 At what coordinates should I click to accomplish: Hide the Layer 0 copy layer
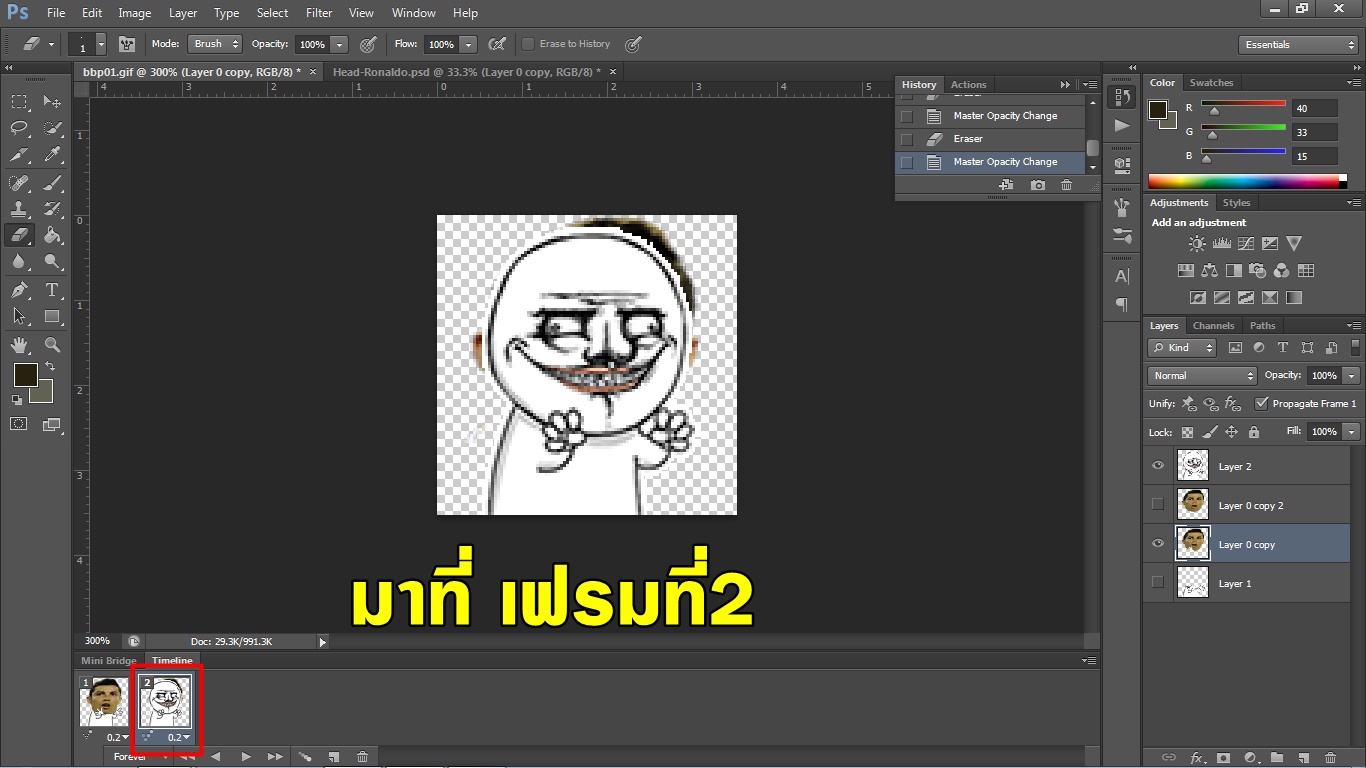1158,544
